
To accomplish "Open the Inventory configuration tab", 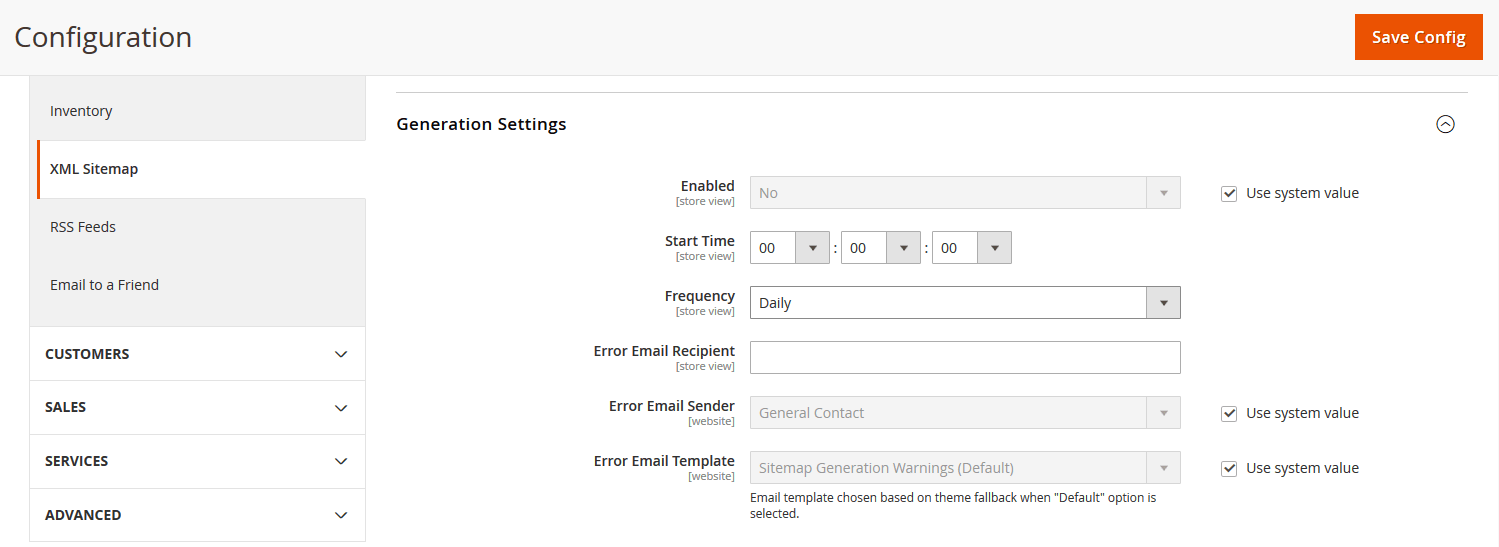I will coord(81,111).
